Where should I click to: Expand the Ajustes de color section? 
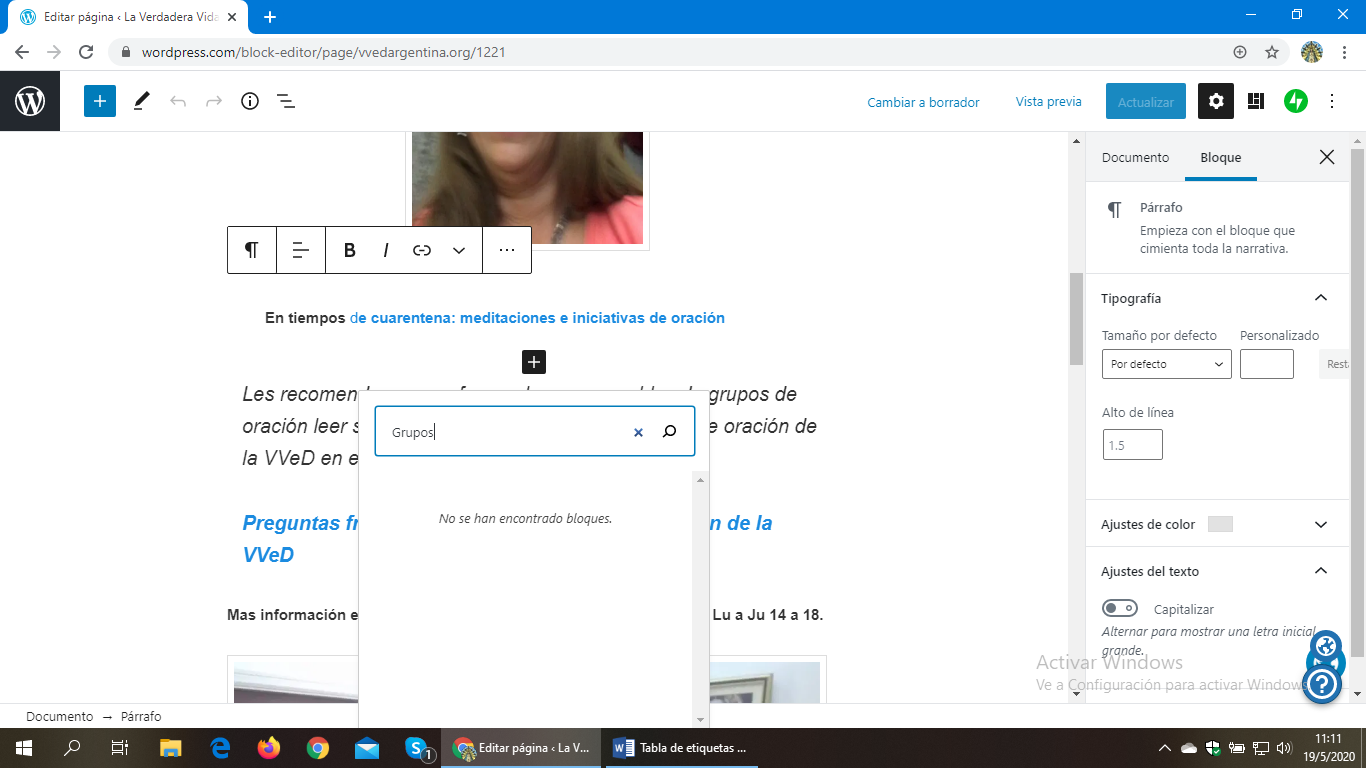click(x=1320, y=524)
